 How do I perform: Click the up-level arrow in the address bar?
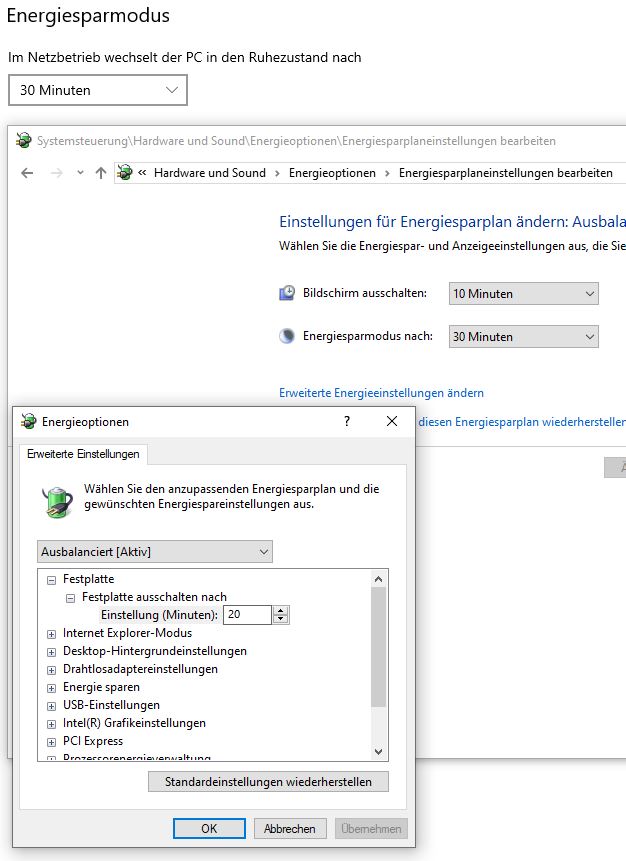[x=100, y=173]
